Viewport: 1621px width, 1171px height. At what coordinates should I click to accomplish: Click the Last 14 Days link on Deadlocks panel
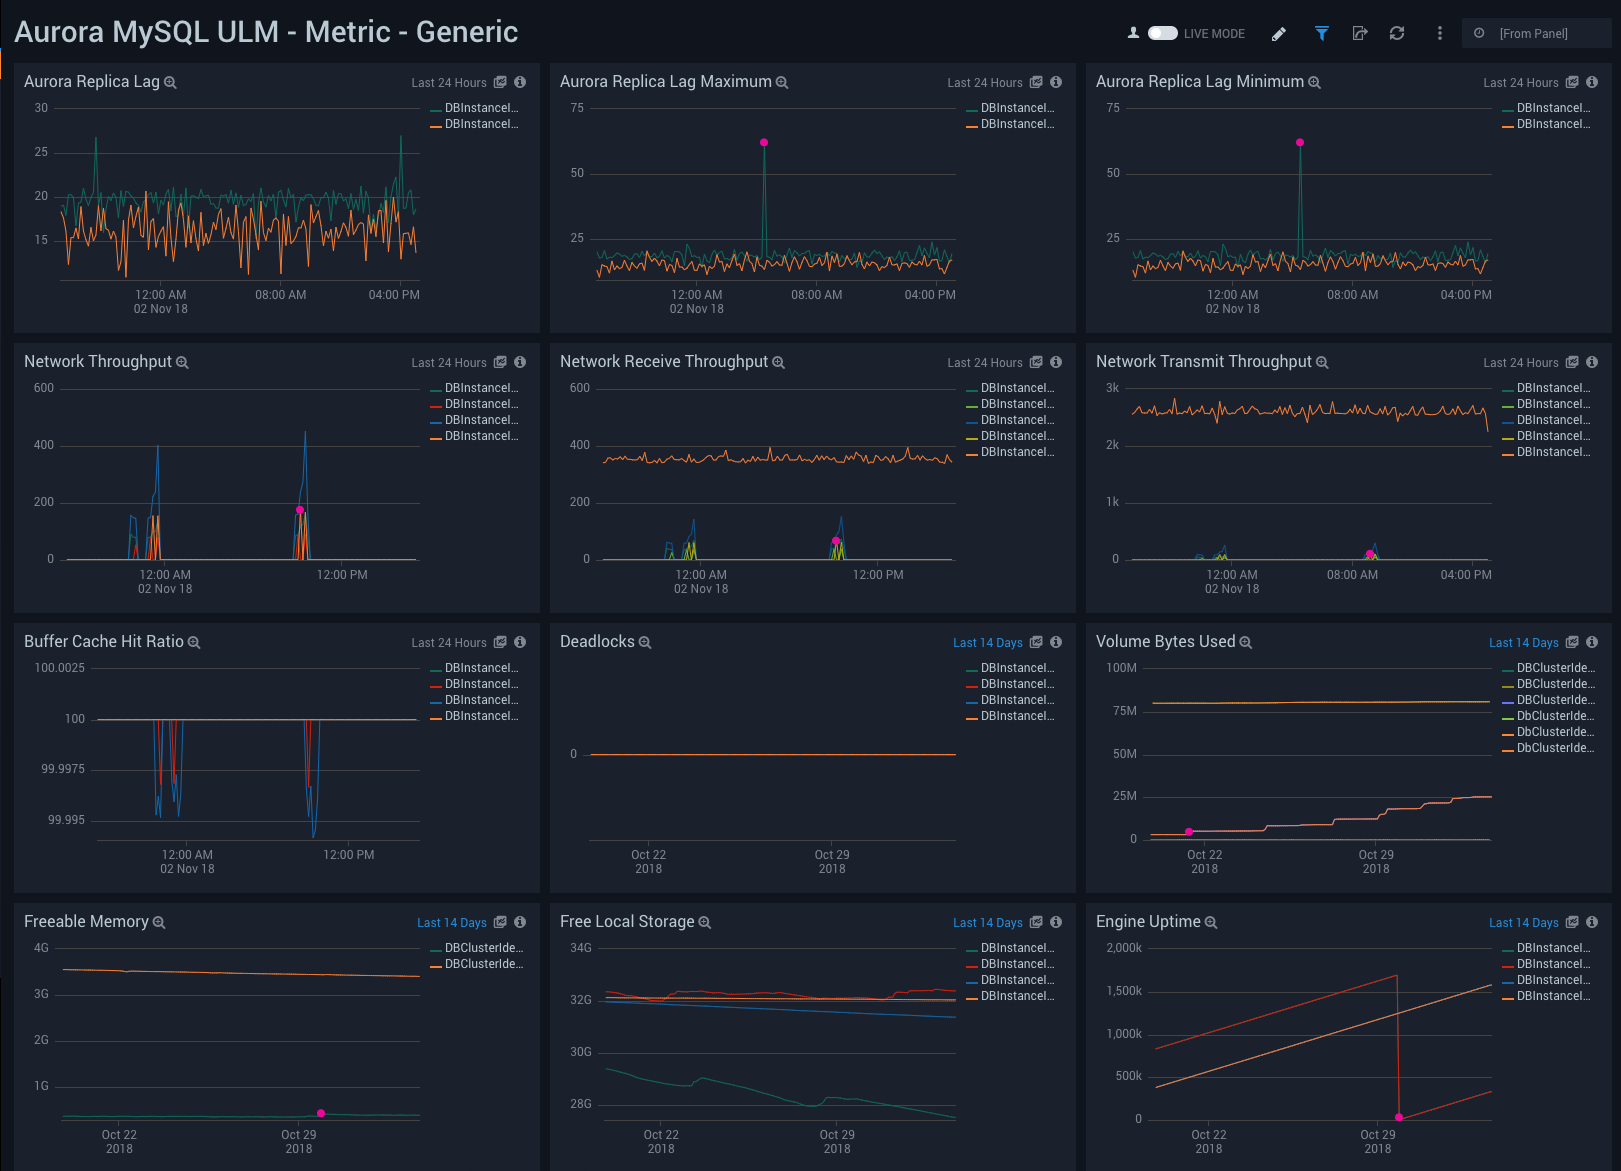989,642
